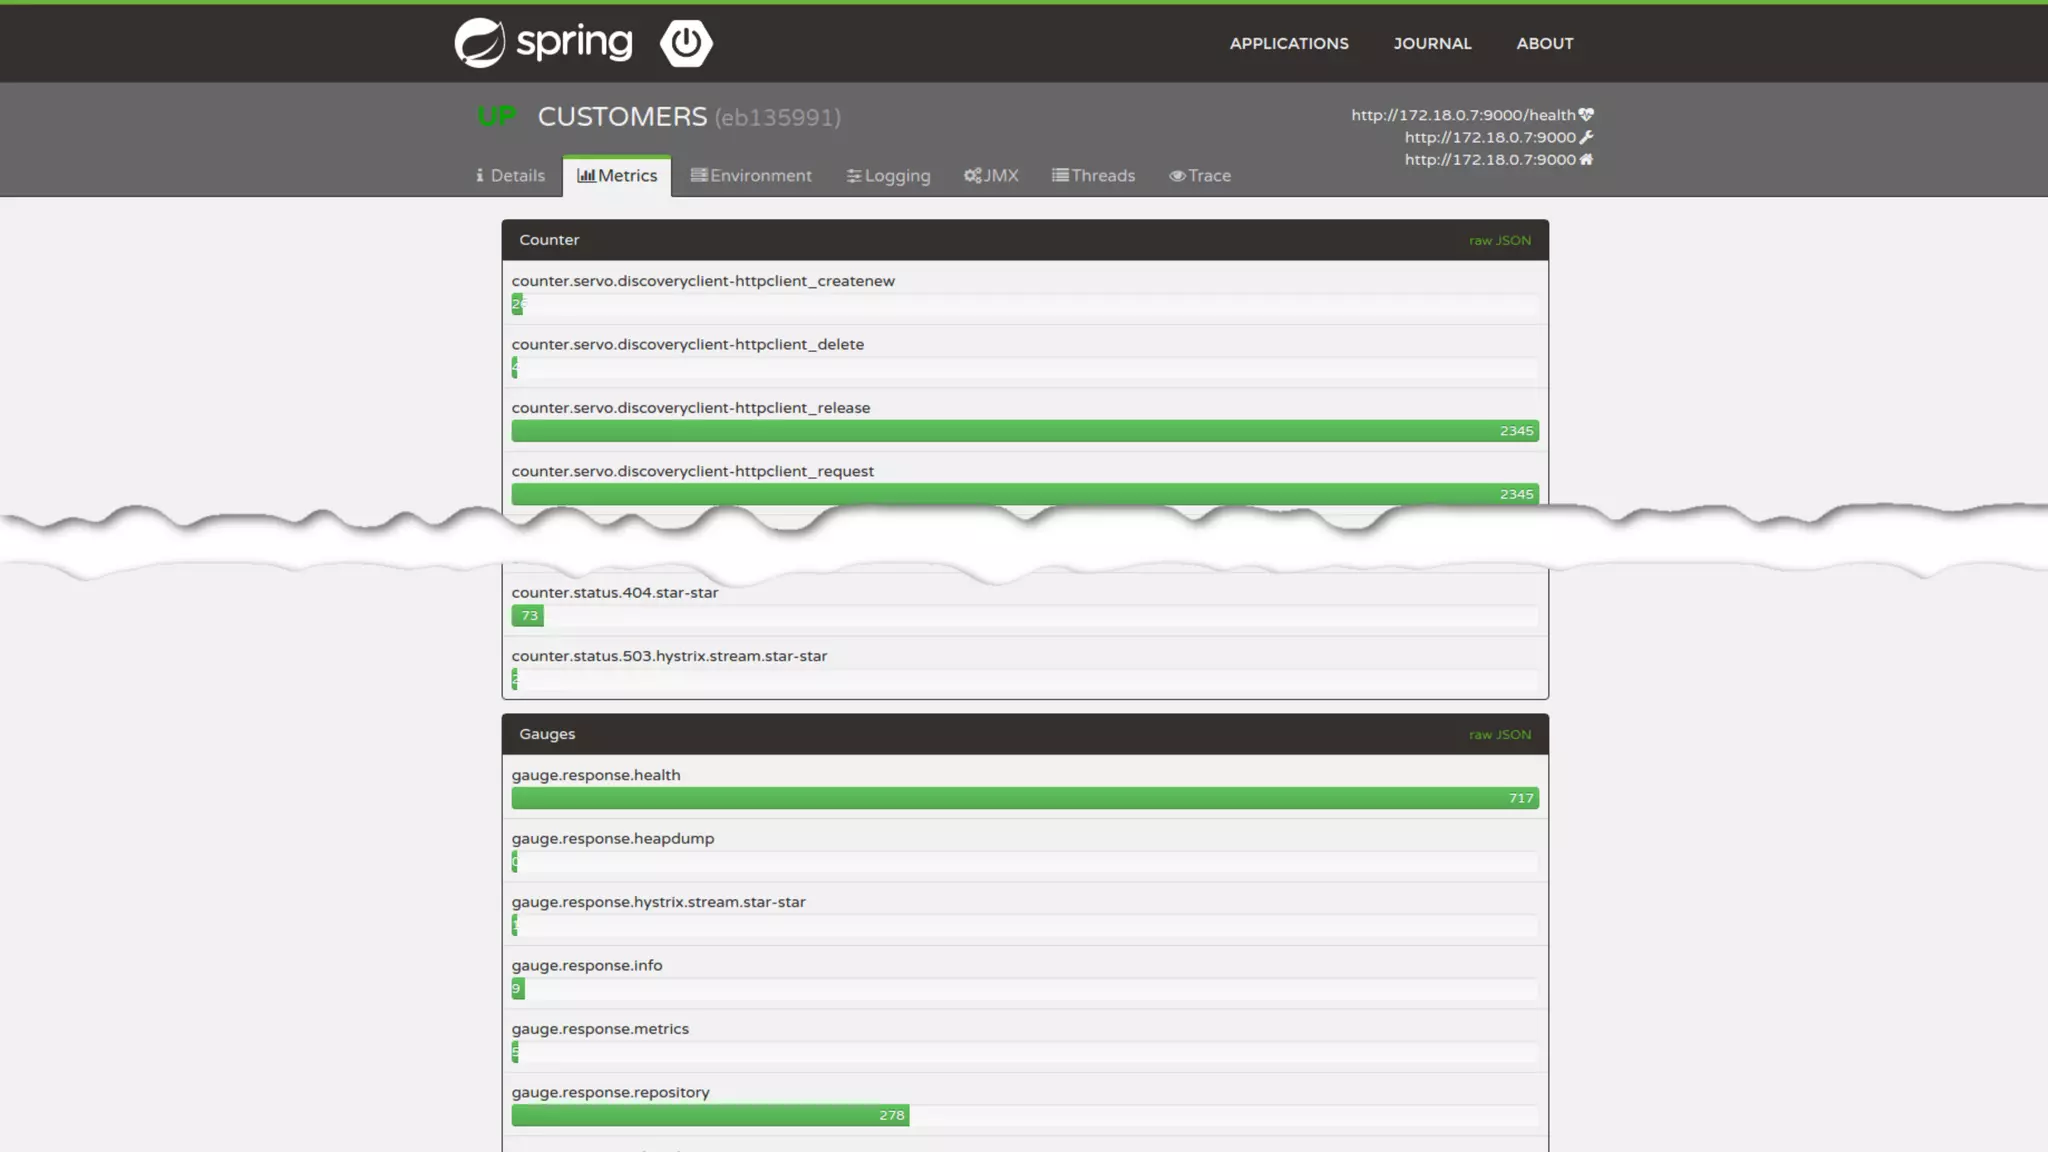Viewport: 2048px width, 1152px height.
Task: Open raw JSON for Gauges panel
Action: (x=1499, y=735)
